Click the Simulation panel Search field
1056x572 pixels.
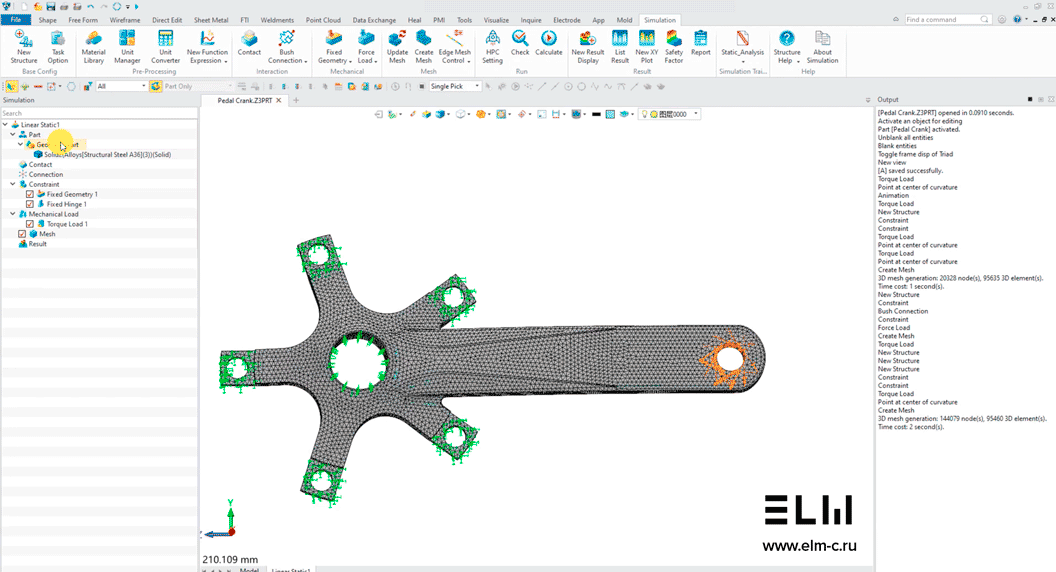pos(99,113)
